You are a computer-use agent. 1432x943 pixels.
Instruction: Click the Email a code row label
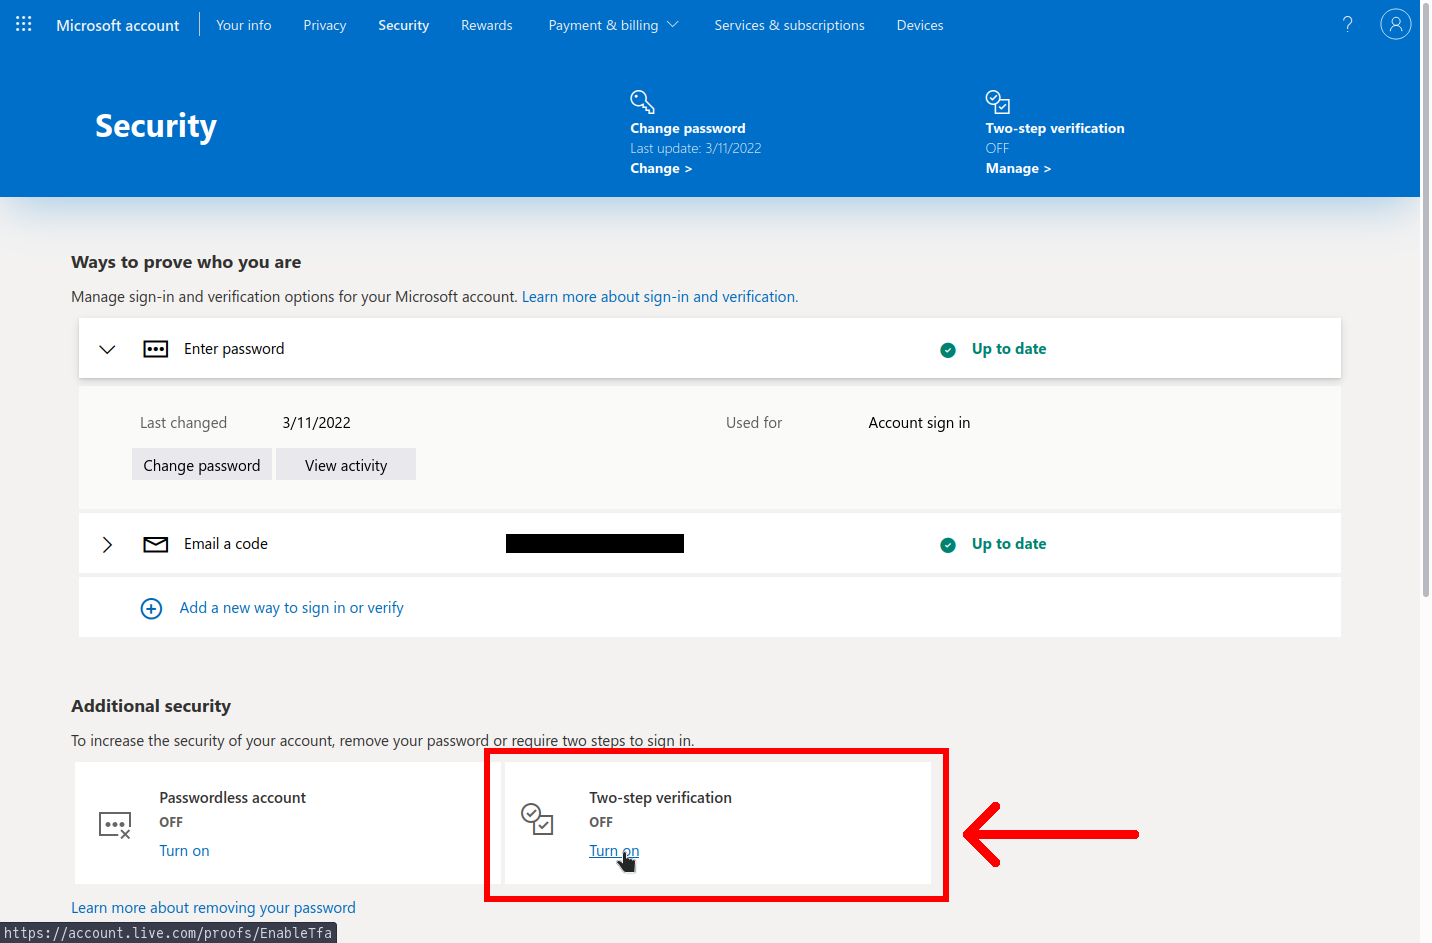click(226, 544)
